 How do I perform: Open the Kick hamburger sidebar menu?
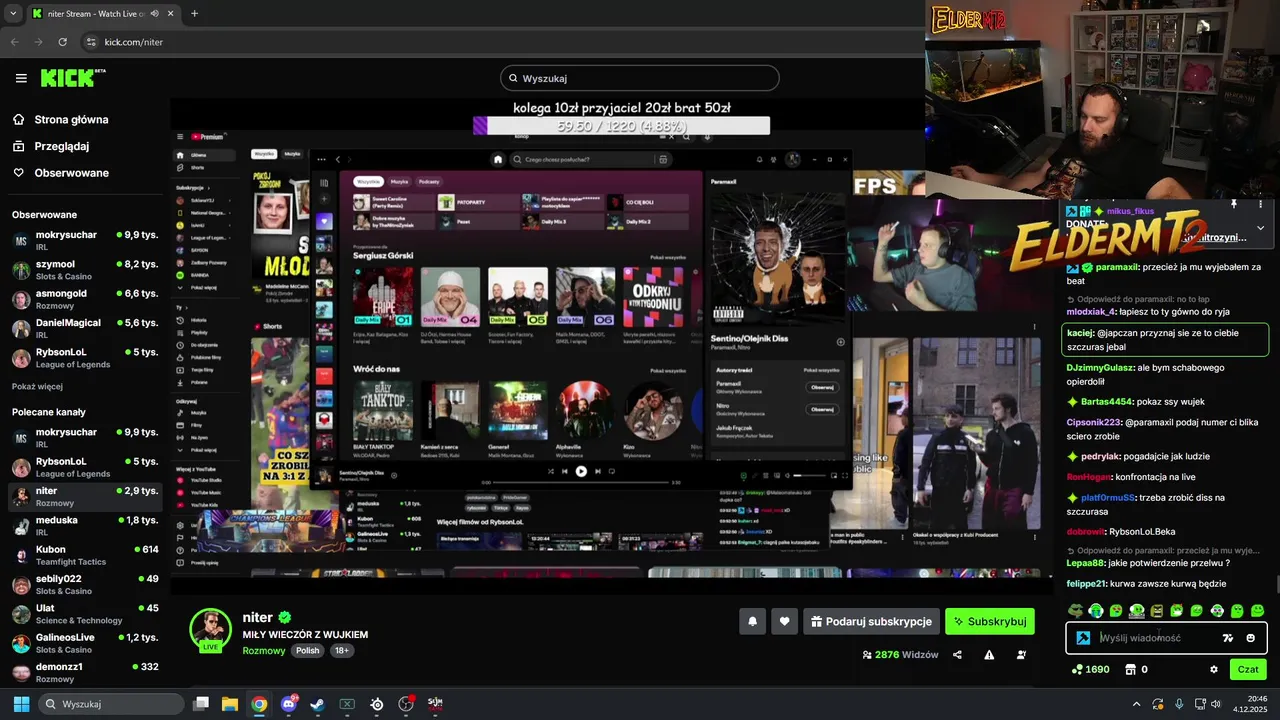tap(21, 78)
